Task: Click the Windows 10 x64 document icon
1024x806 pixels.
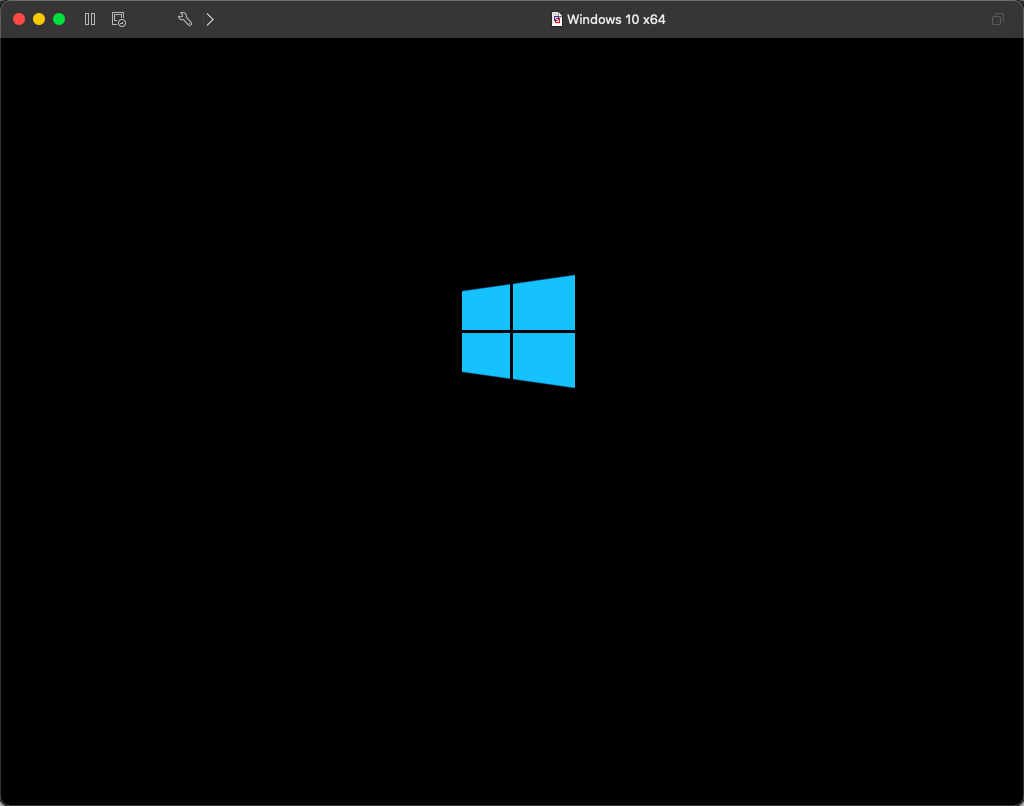Action: [x=556, y=20]
